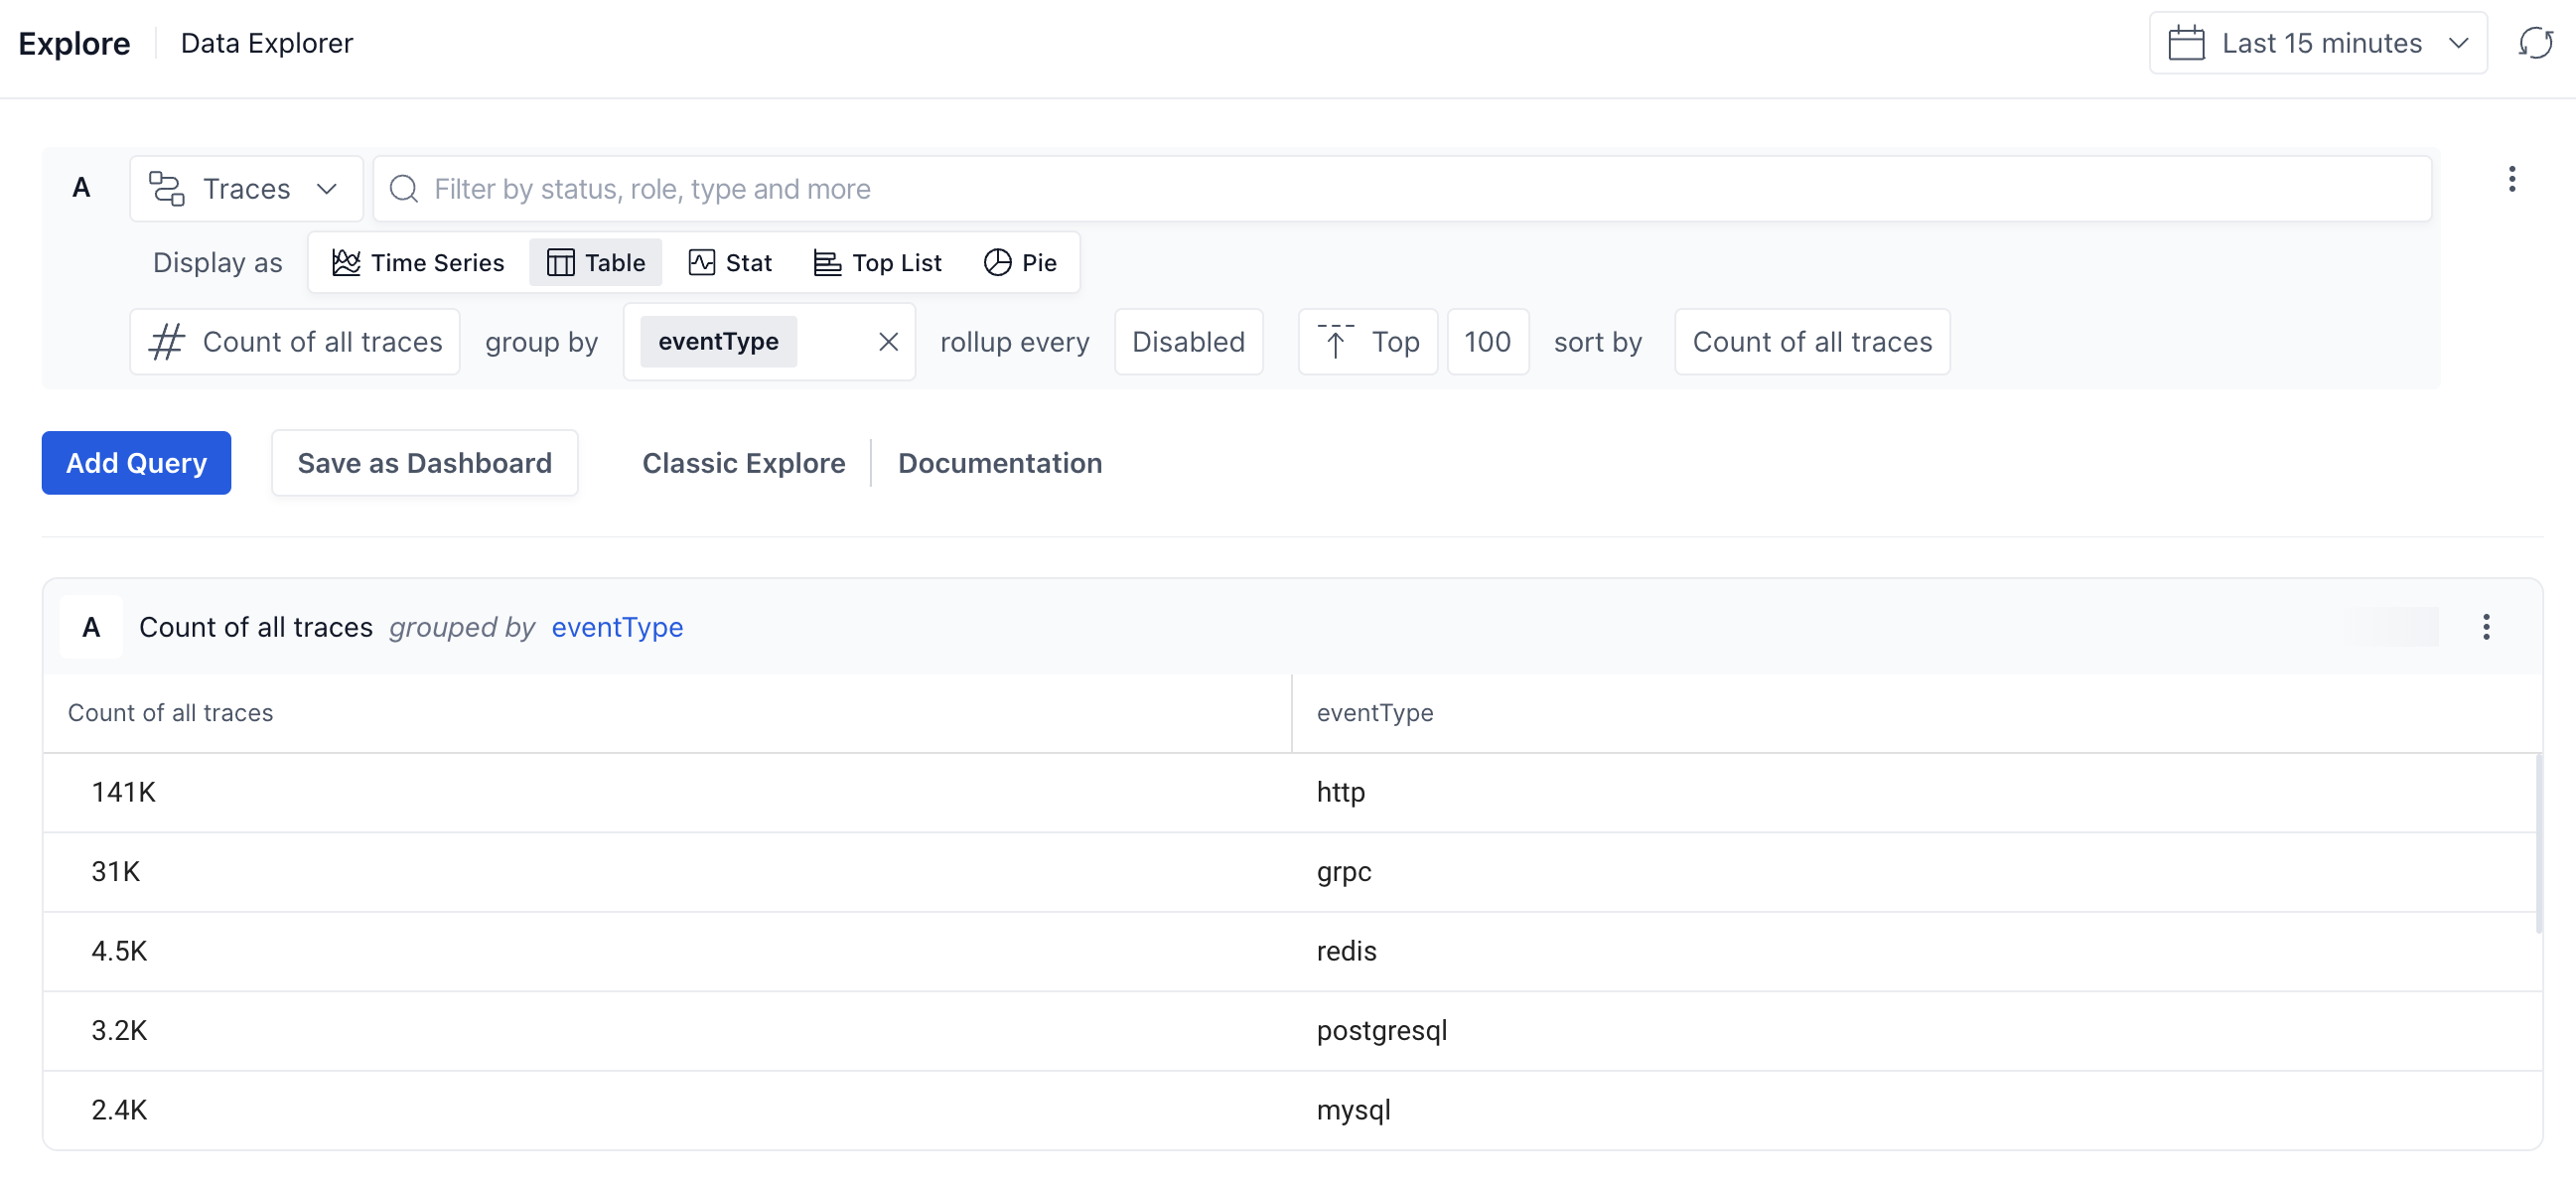
Task: Remove eventType group-by with X icon
Action: (887, 342)
